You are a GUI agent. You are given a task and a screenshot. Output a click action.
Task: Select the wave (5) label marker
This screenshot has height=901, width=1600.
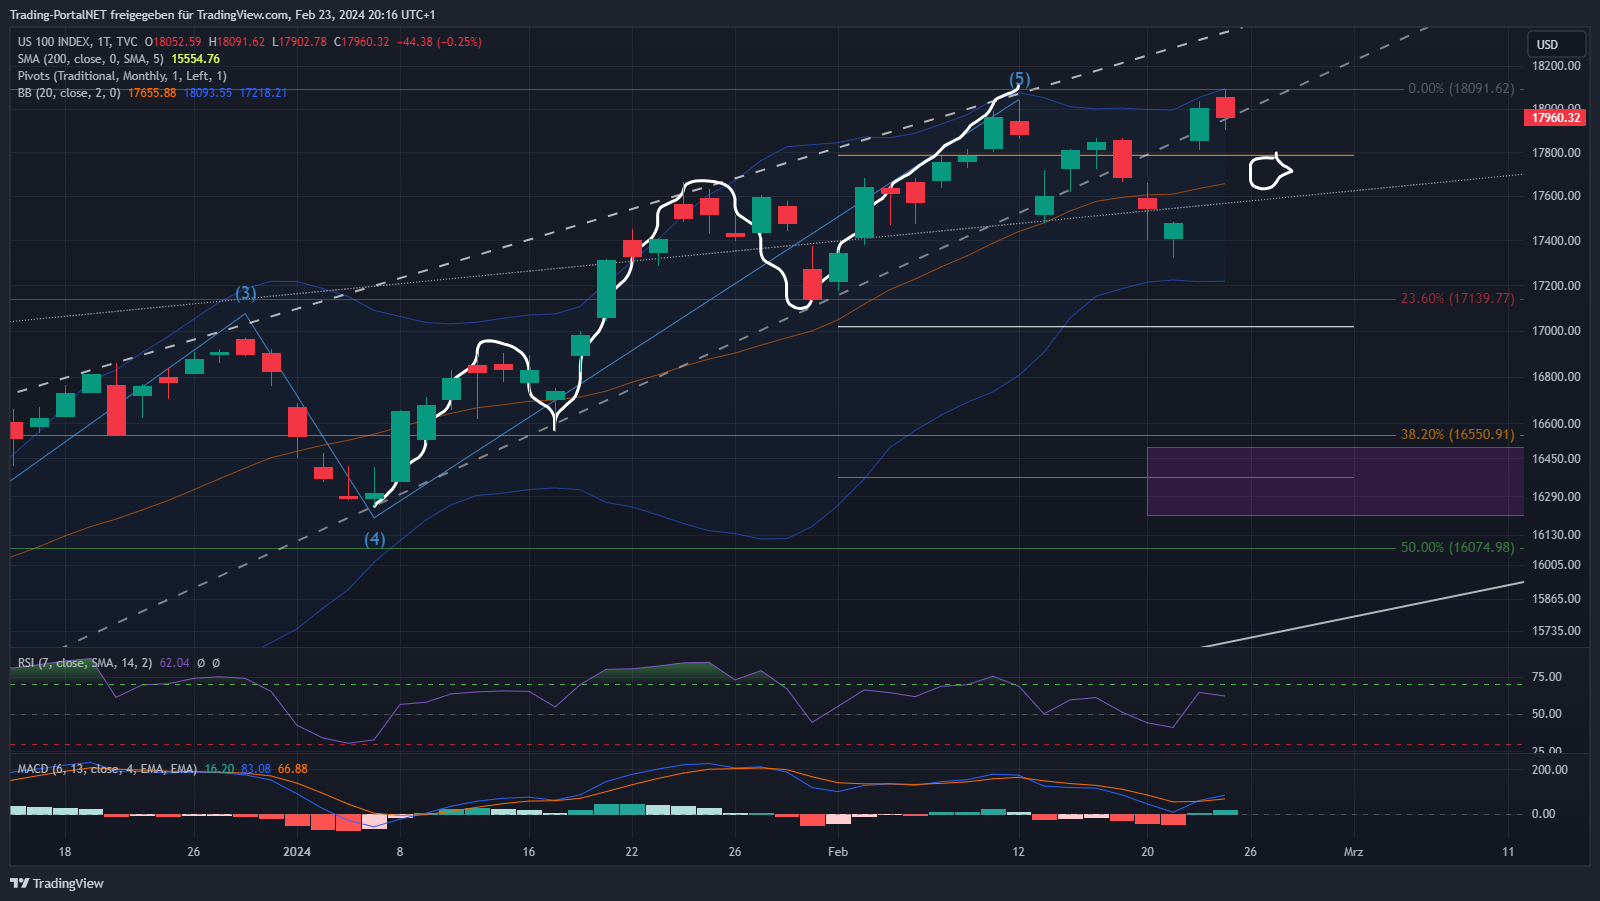pos(1019,79)
